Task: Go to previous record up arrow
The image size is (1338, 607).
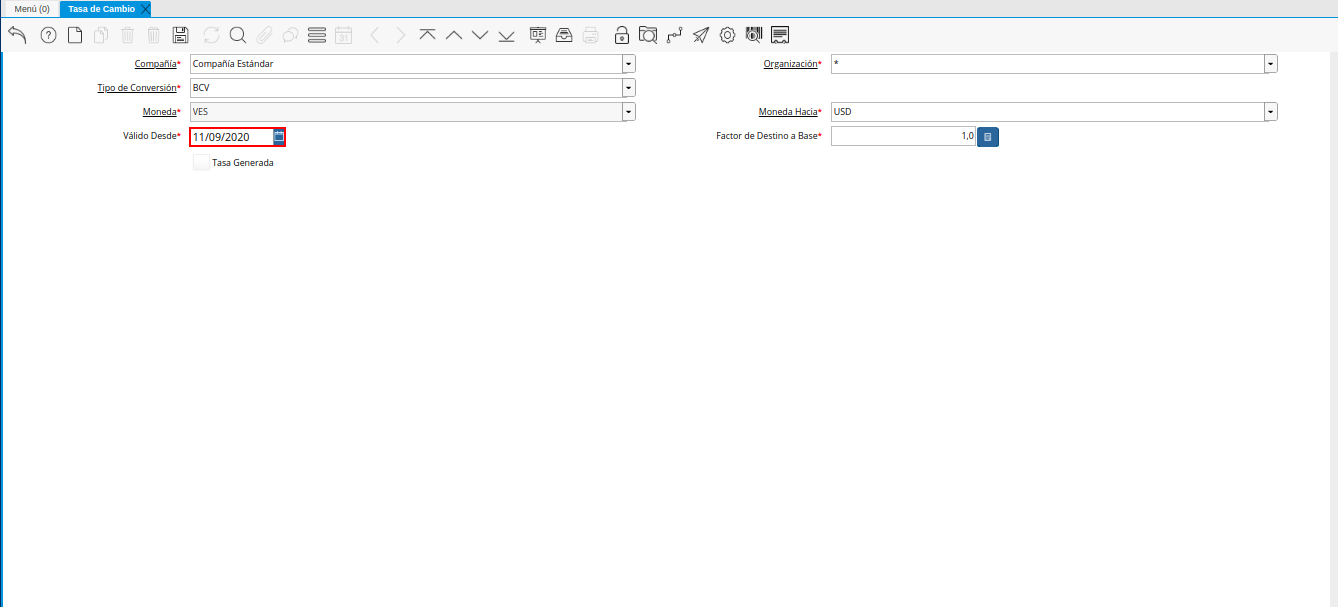Action: coord(454,35)
